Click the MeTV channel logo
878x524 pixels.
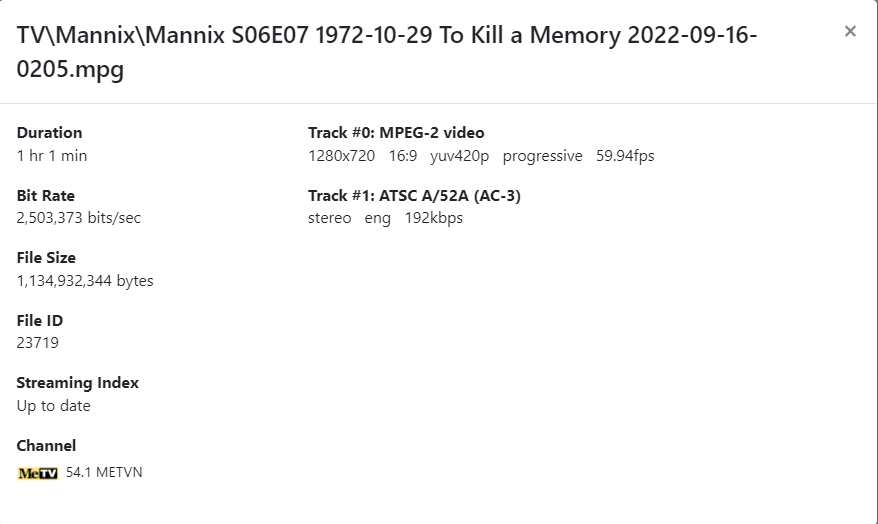pyautogui.click(x=38, y=473)
